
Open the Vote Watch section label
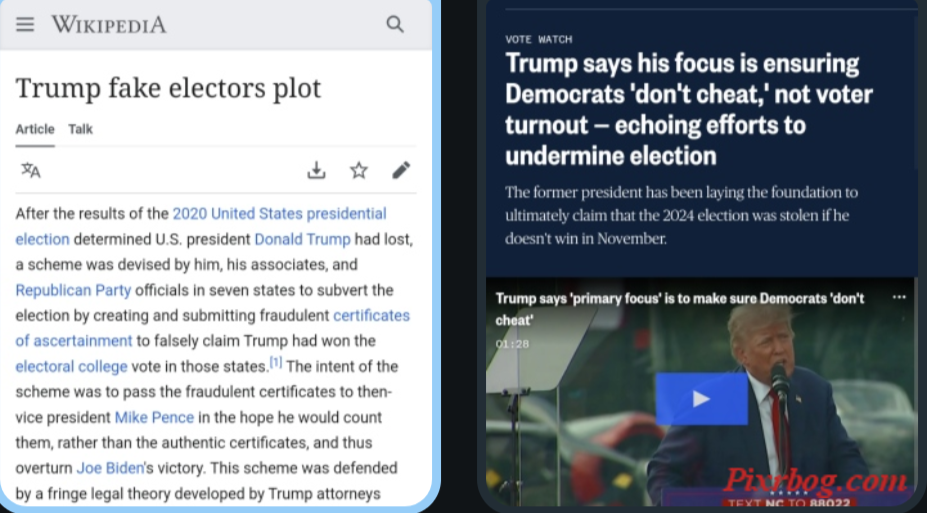pos(539,40)
